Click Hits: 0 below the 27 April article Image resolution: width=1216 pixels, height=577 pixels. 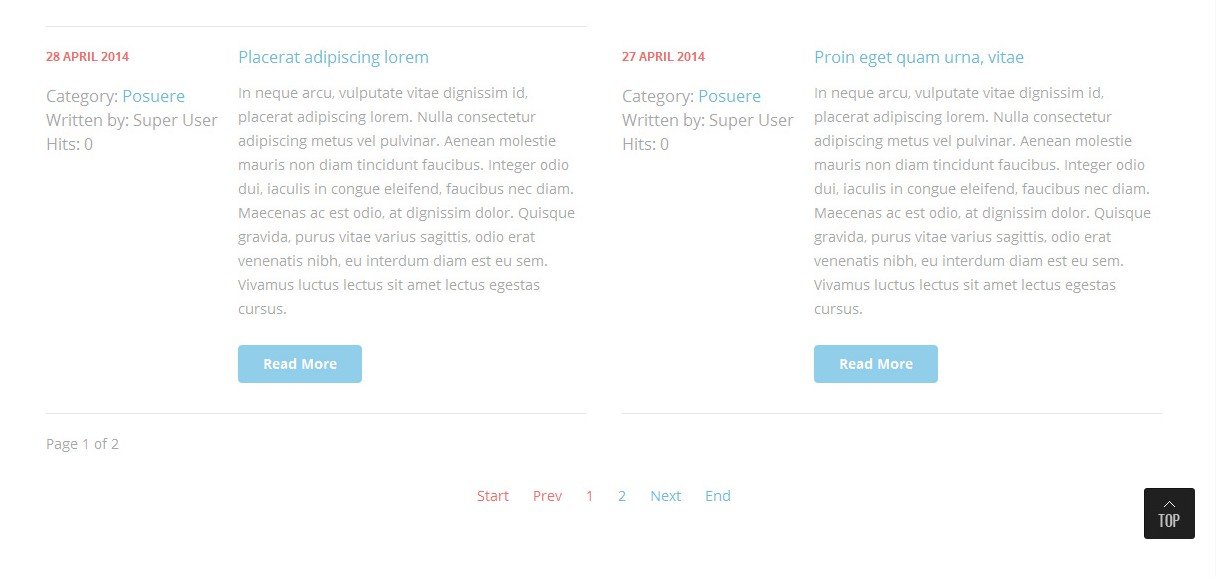[x=645, y=144]
